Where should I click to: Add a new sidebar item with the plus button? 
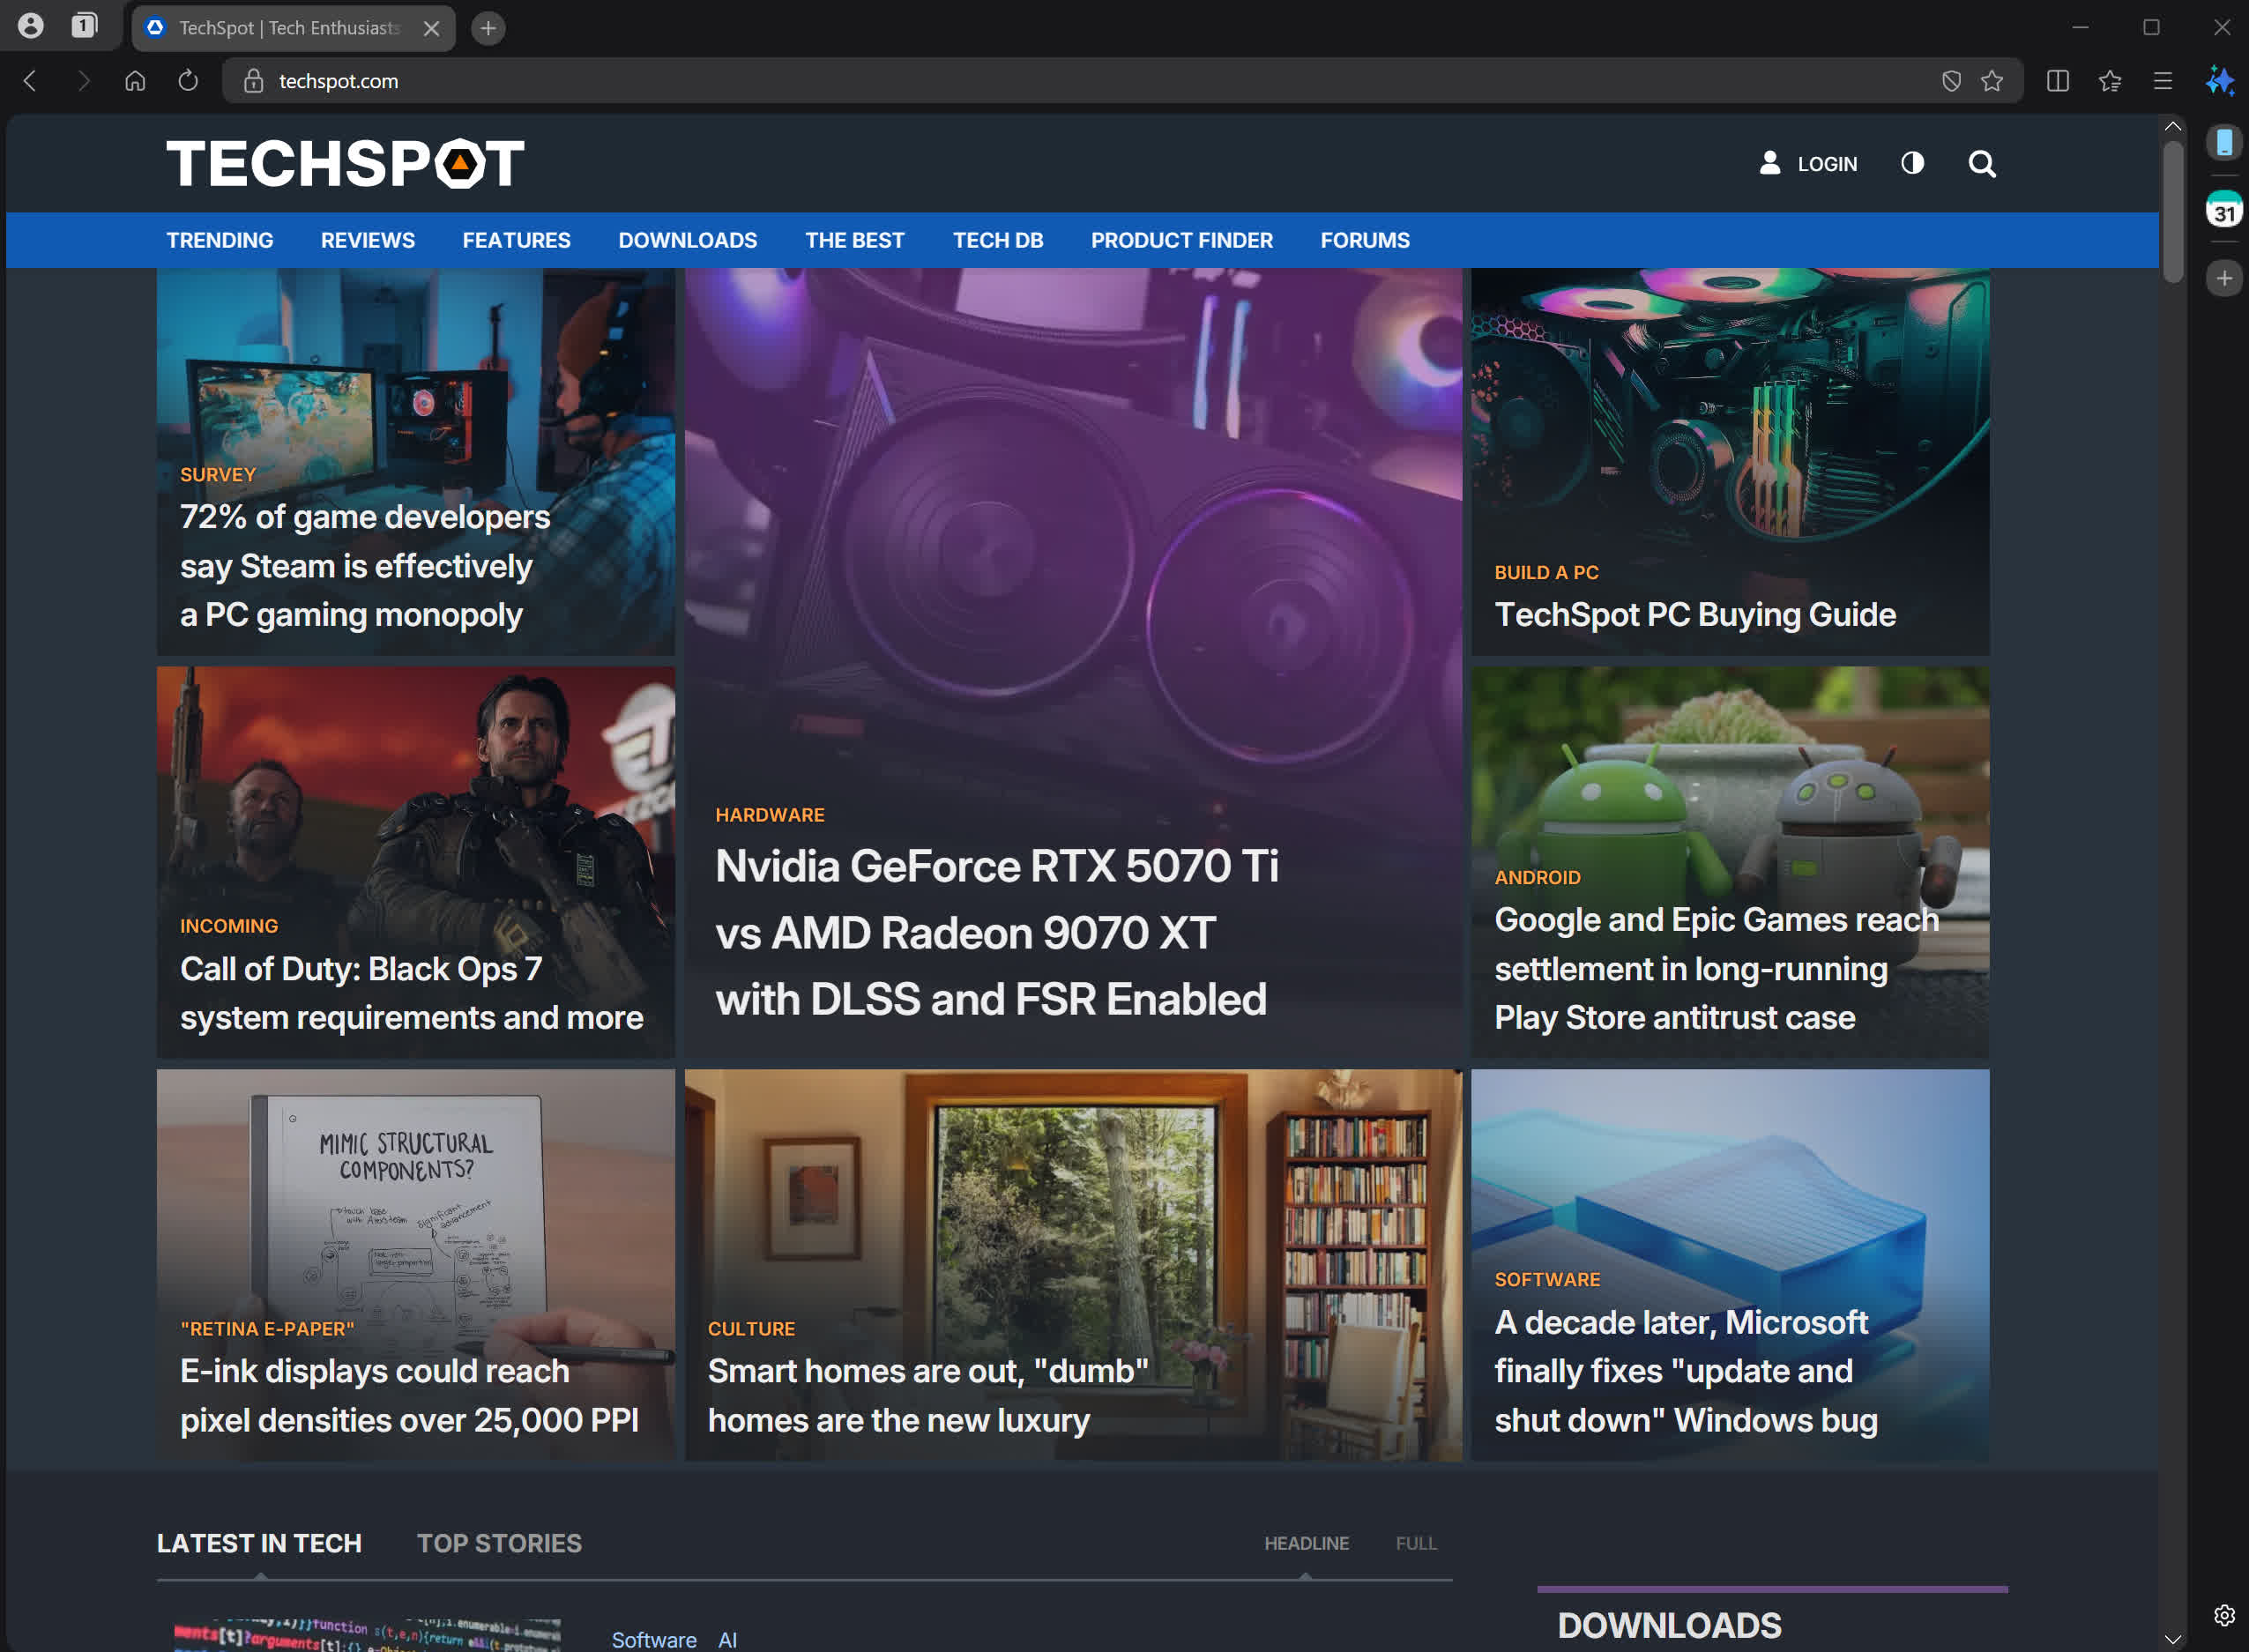(2224, 278)
